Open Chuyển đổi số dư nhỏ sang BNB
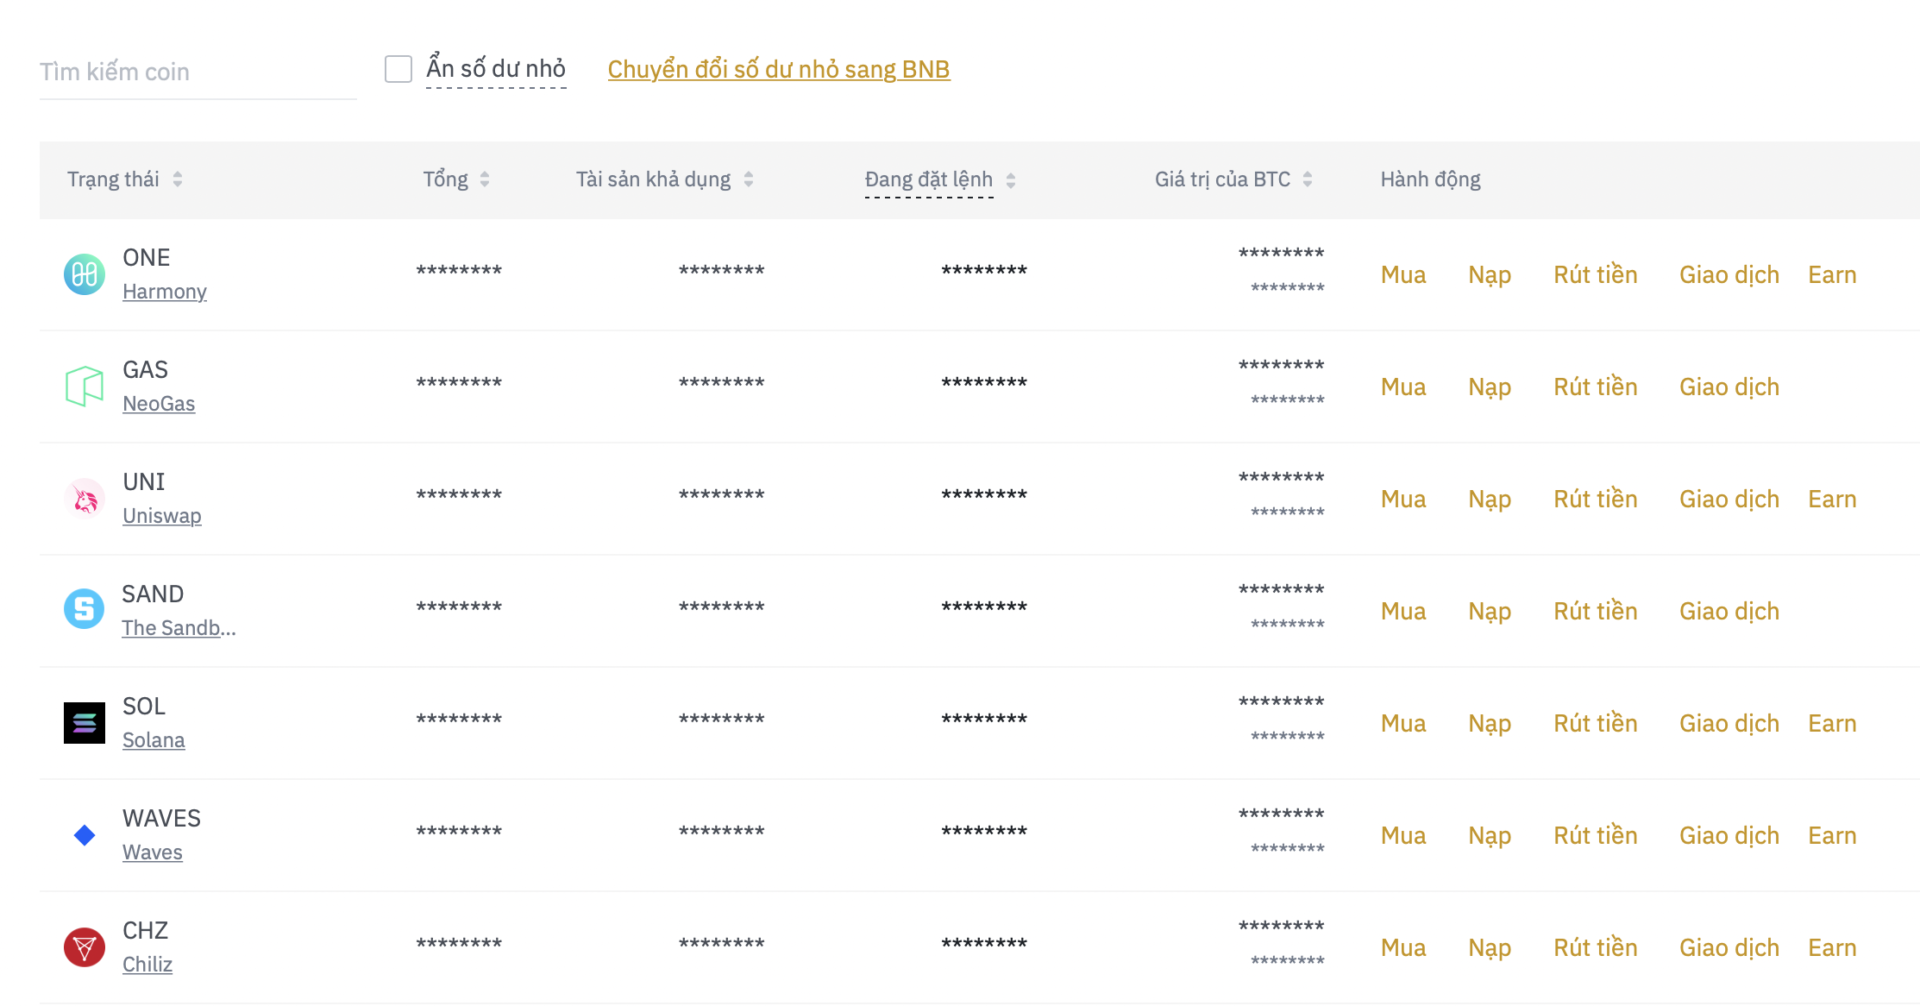1920x1006 pixels. (x=778, y=69)
